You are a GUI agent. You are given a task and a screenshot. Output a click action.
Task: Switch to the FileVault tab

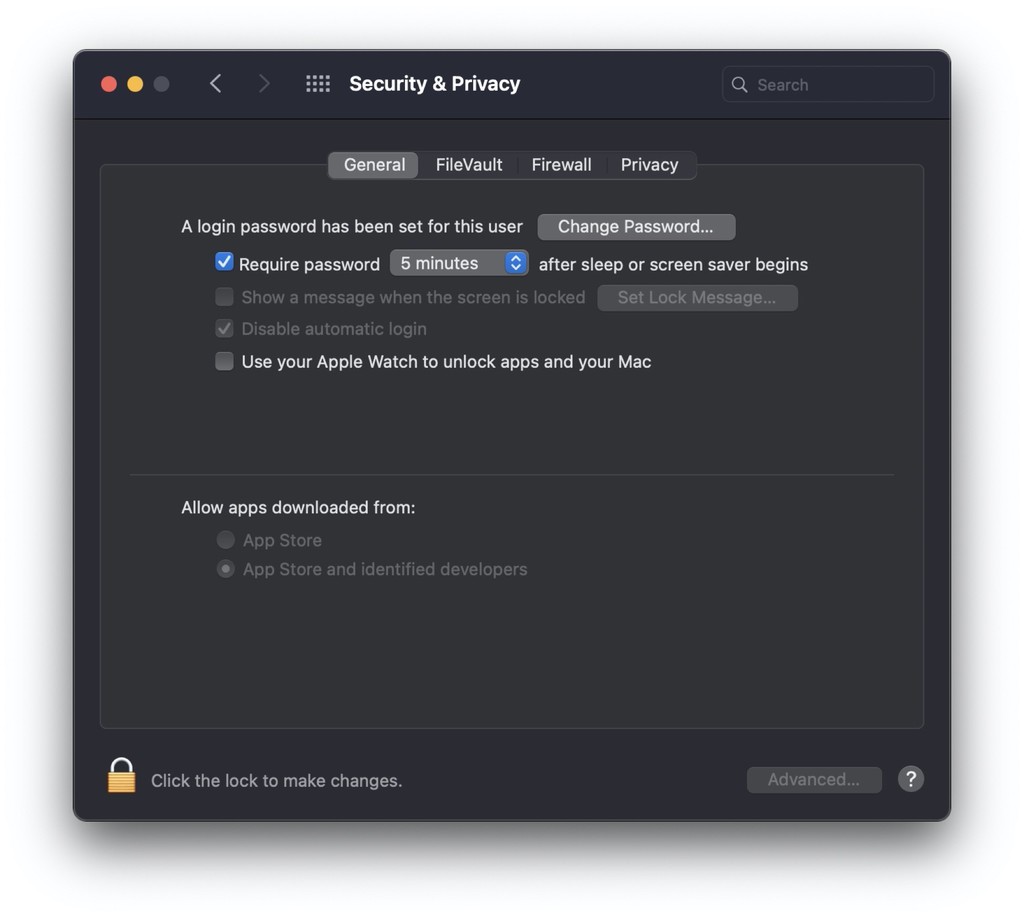tap(469, 165)
